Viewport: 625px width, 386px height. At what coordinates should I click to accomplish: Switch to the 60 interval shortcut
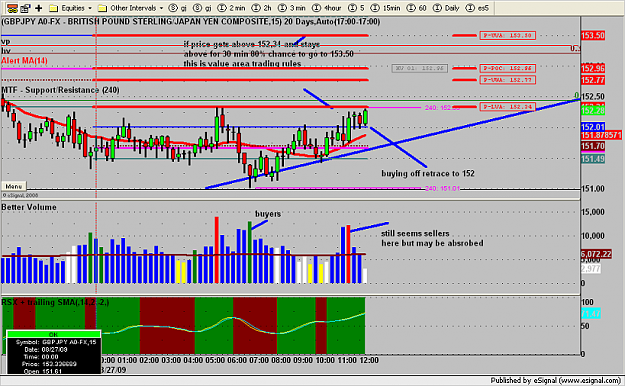click(x=416, y=8)
